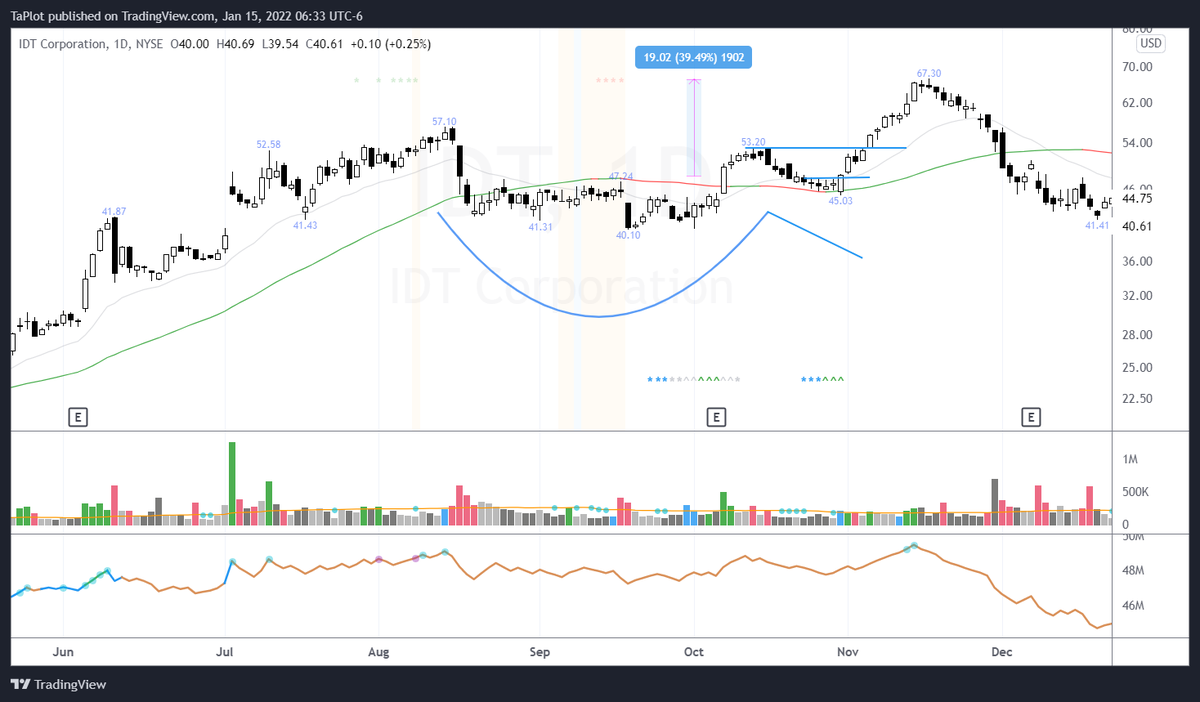The image size is (1200, 702).
Task: Click the 32.00 price axis tick
Action: (1138, 296)
